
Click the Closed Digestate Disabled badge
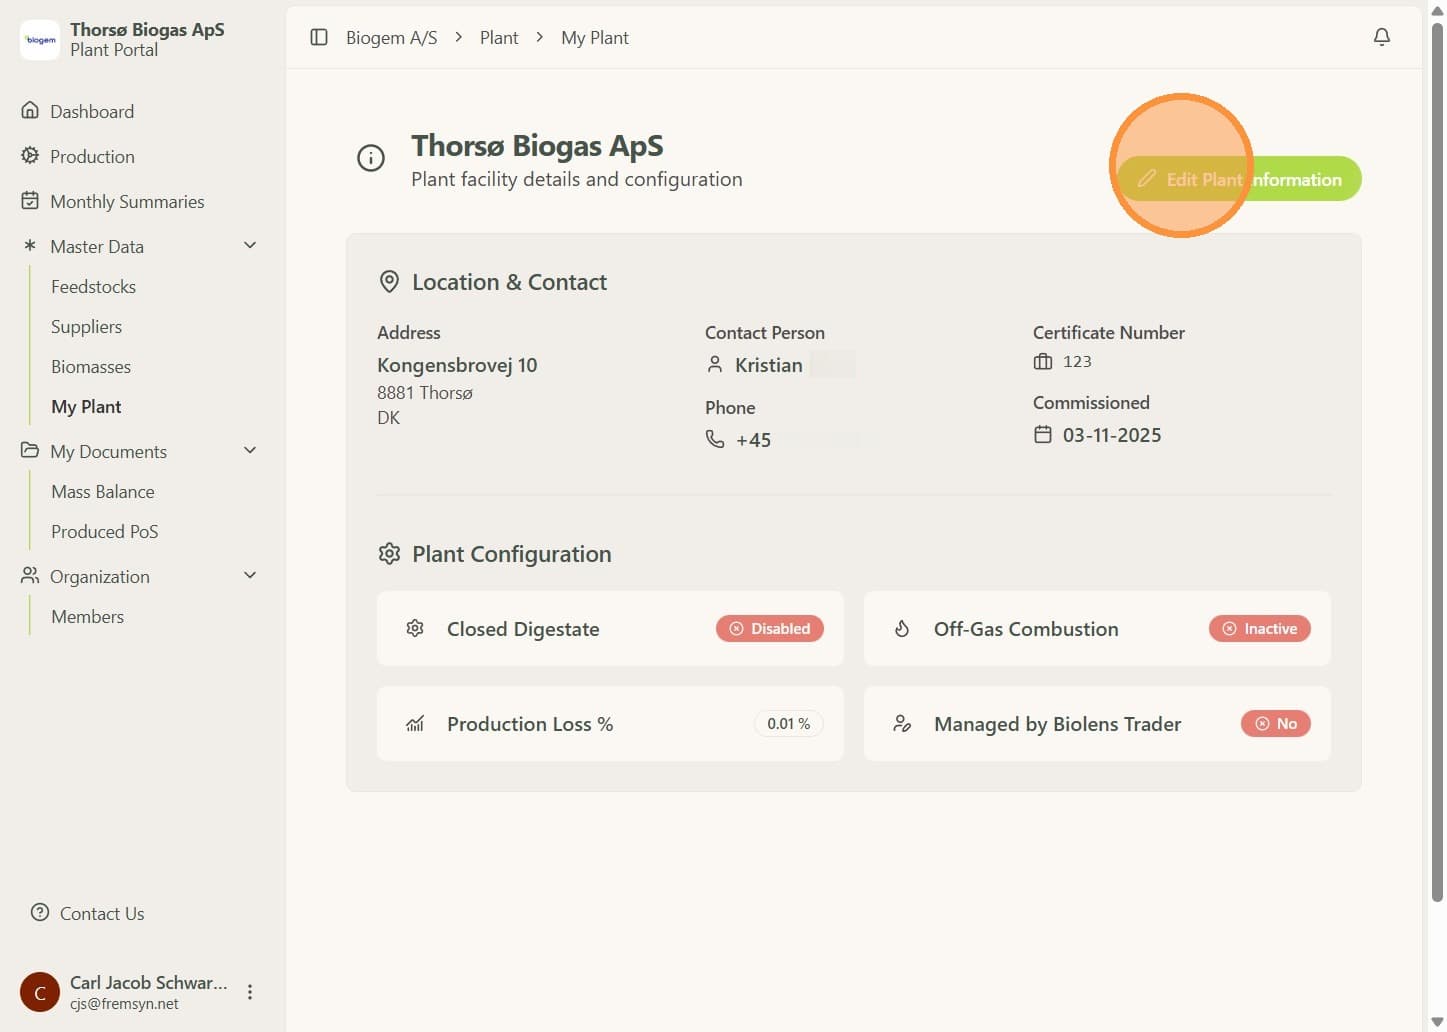[770, 628]
